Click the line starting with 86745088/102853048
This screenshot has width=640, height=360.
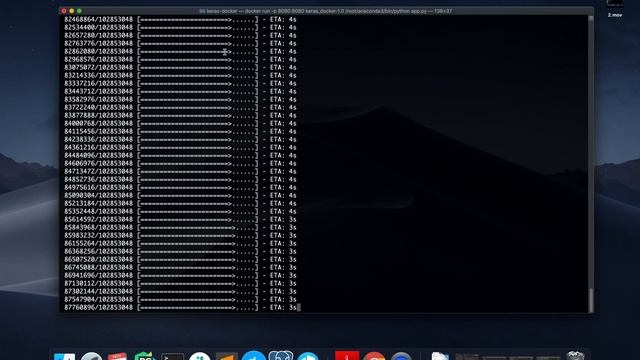click(180, 267)
